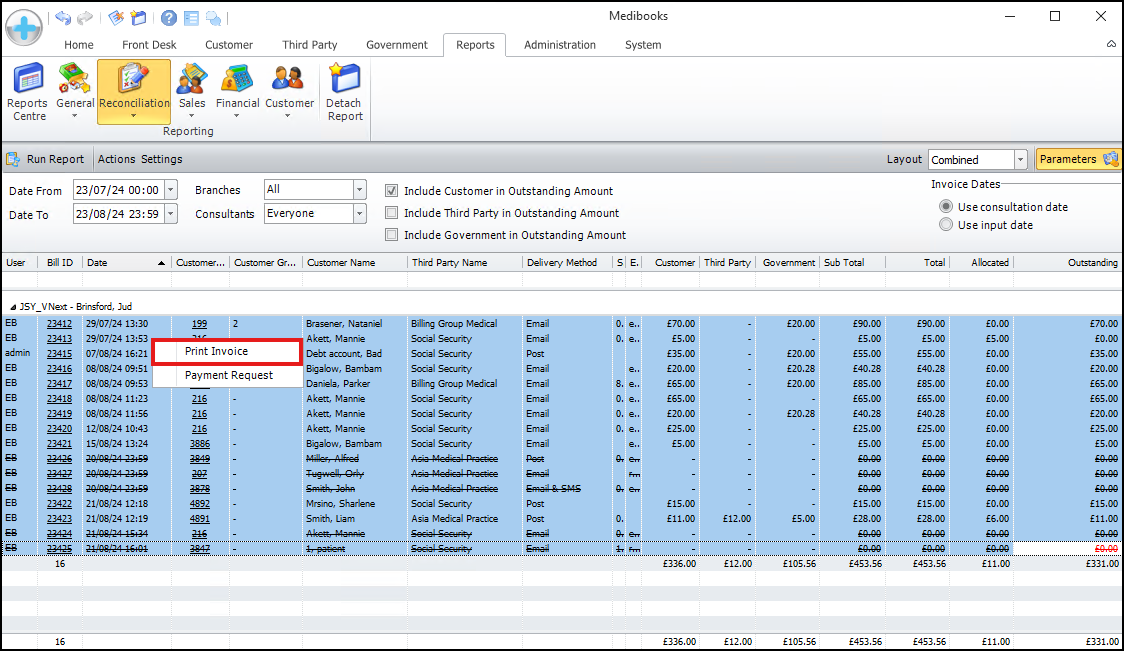Click the Detach Report icon
This screenshot has width=1124, height=651.
coord(345,91)
